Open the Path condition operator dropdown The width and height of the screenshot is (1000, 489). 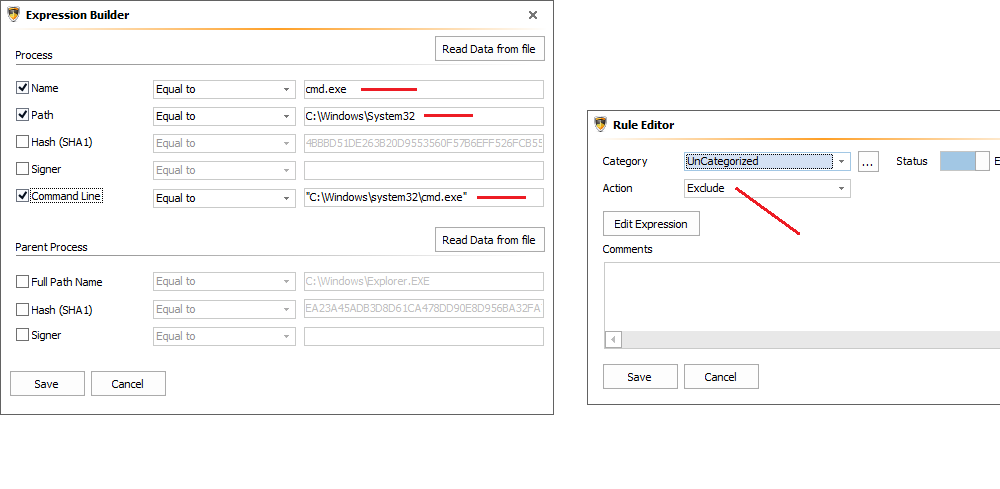pos(287,116)
